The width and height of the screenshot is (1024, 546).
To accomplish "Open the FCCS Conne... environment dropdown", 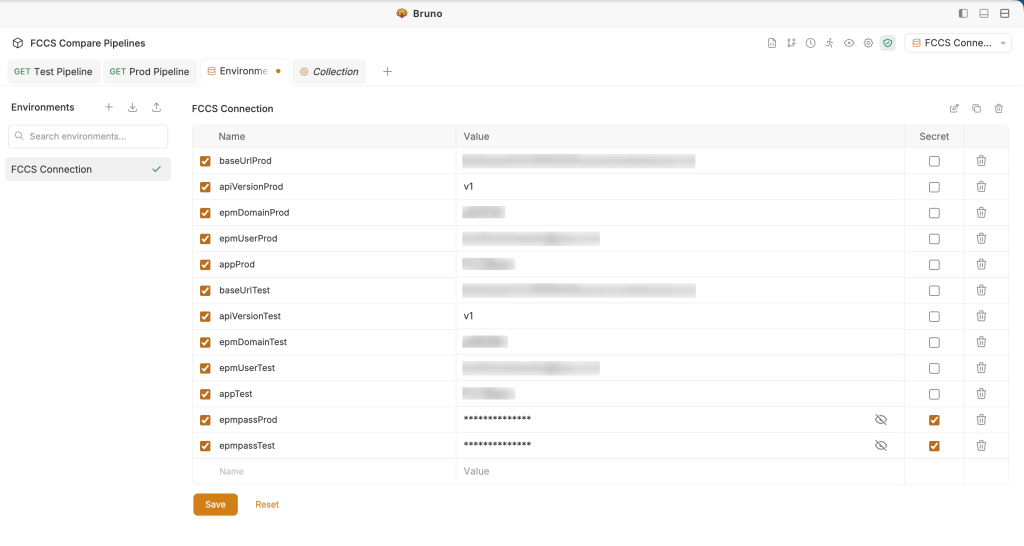I will (x=958, y=43).
